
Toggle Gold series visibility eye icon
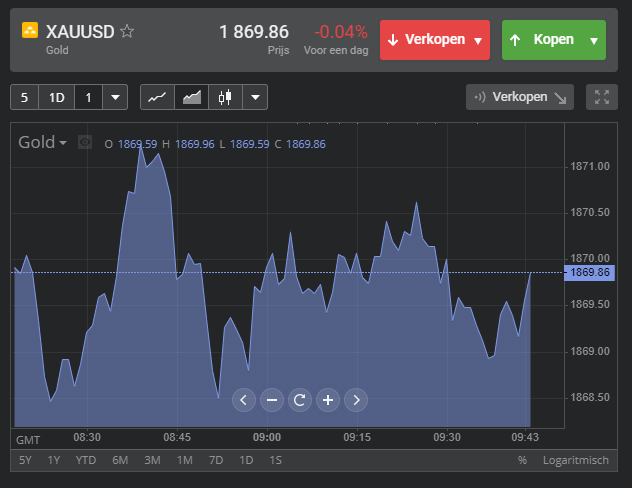[x=85, y=142]
